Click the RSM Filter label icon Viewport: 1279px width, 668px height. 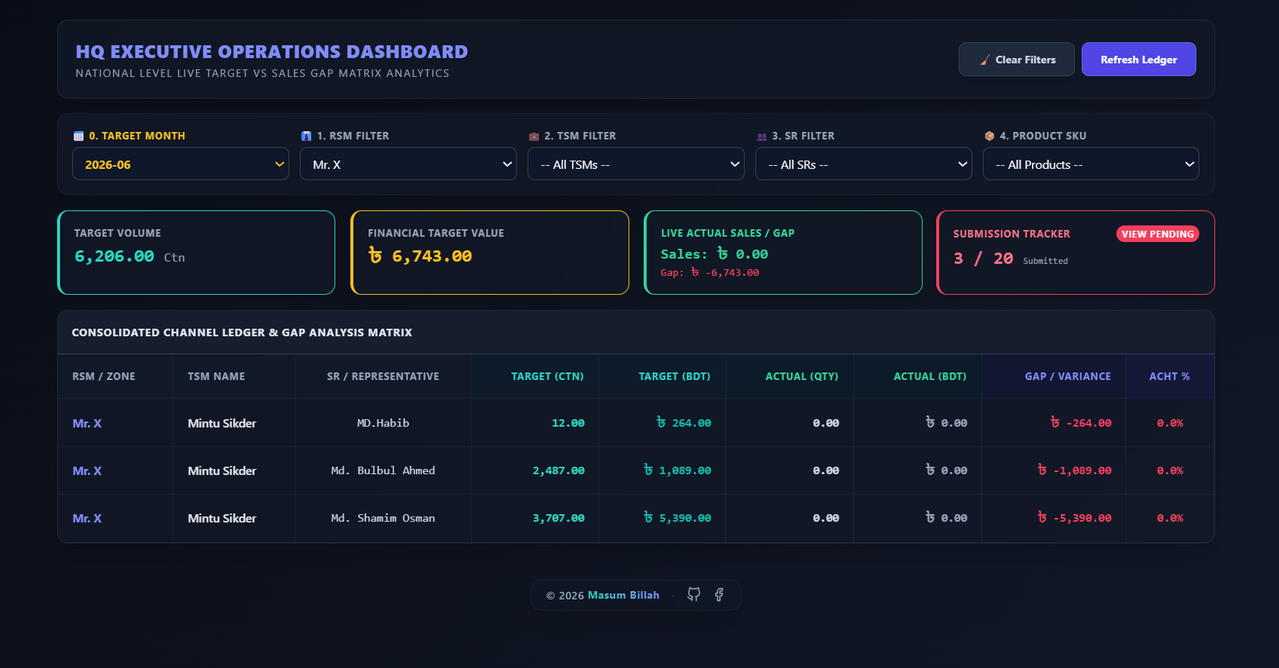point(306,136)
